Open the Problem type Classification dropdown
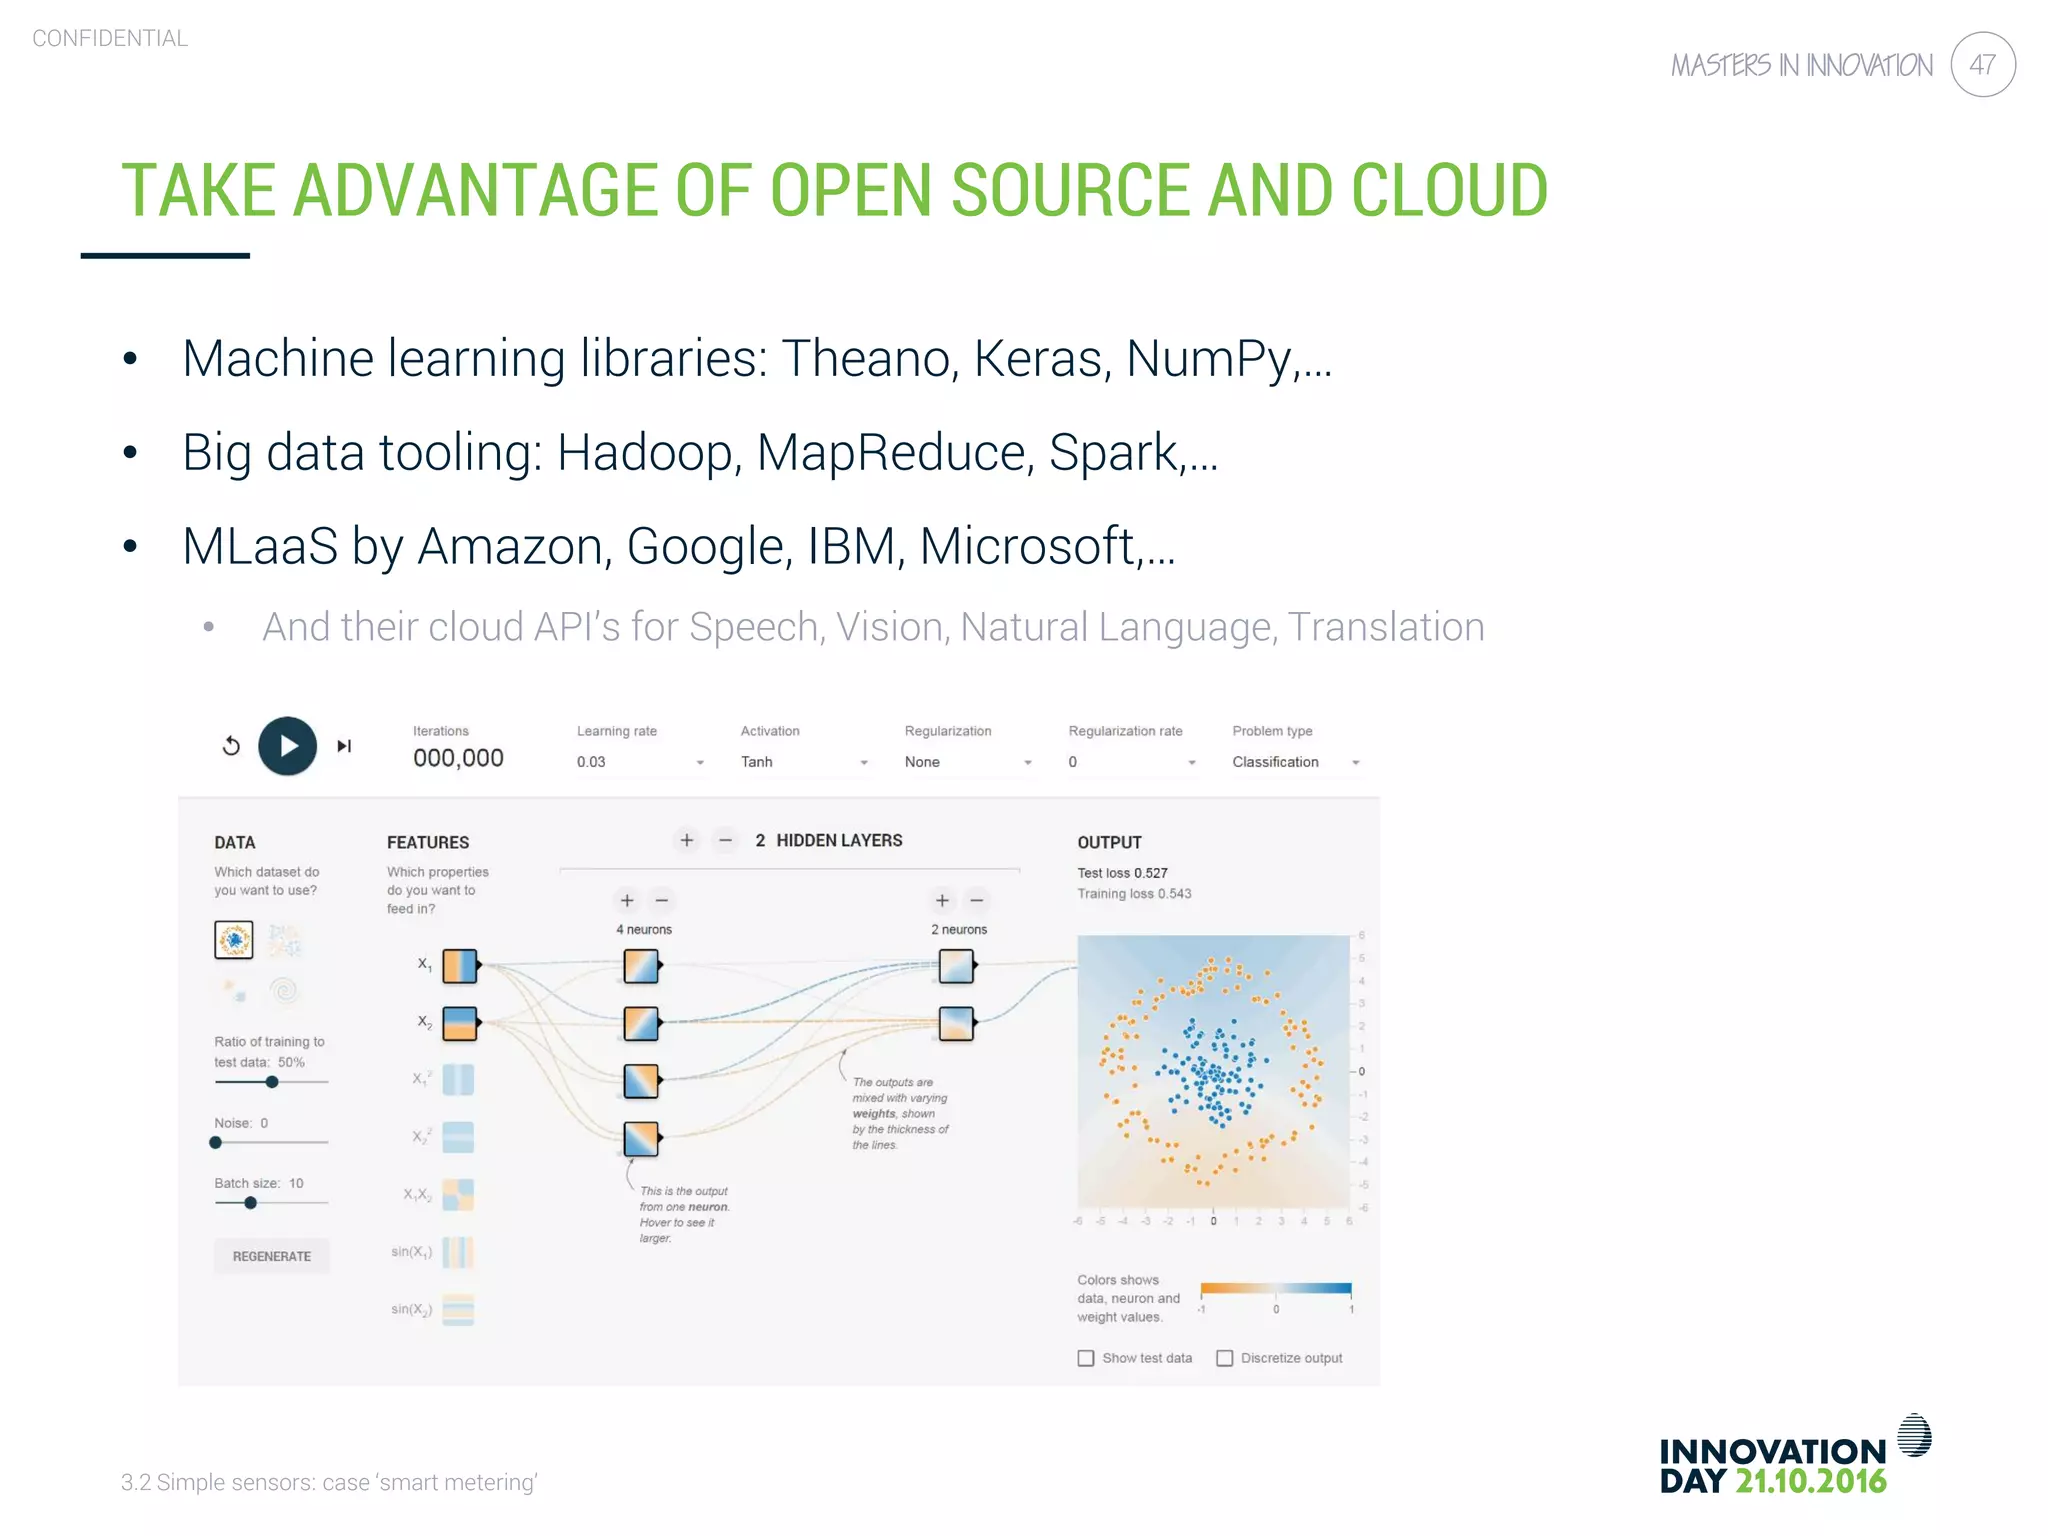Screen dimensions: 2048x1536 (x=1296, y=762)
